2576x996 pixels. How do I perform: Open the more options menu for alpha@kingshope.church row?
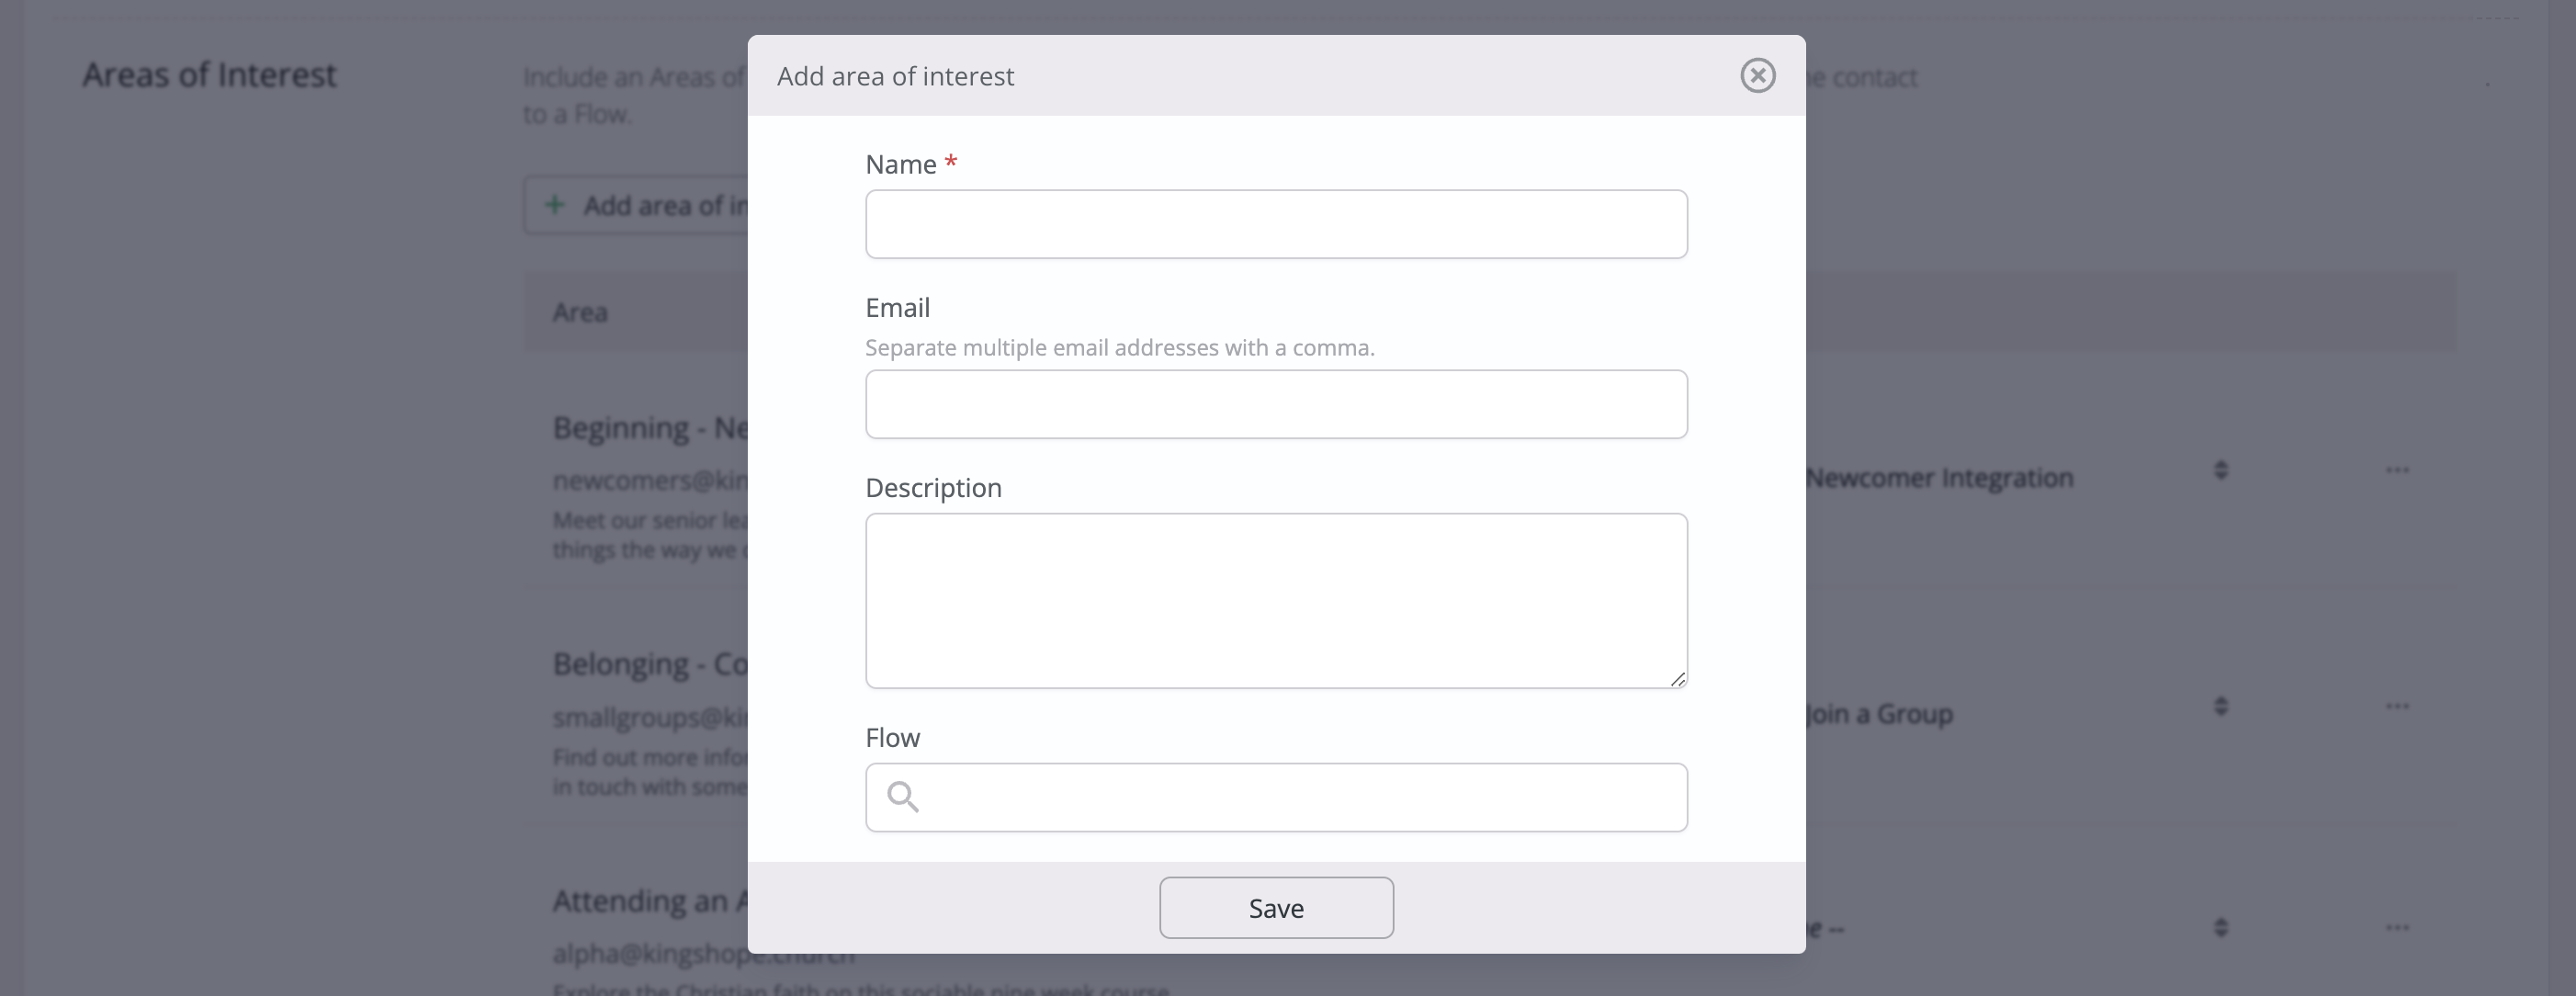(2397, 927)
